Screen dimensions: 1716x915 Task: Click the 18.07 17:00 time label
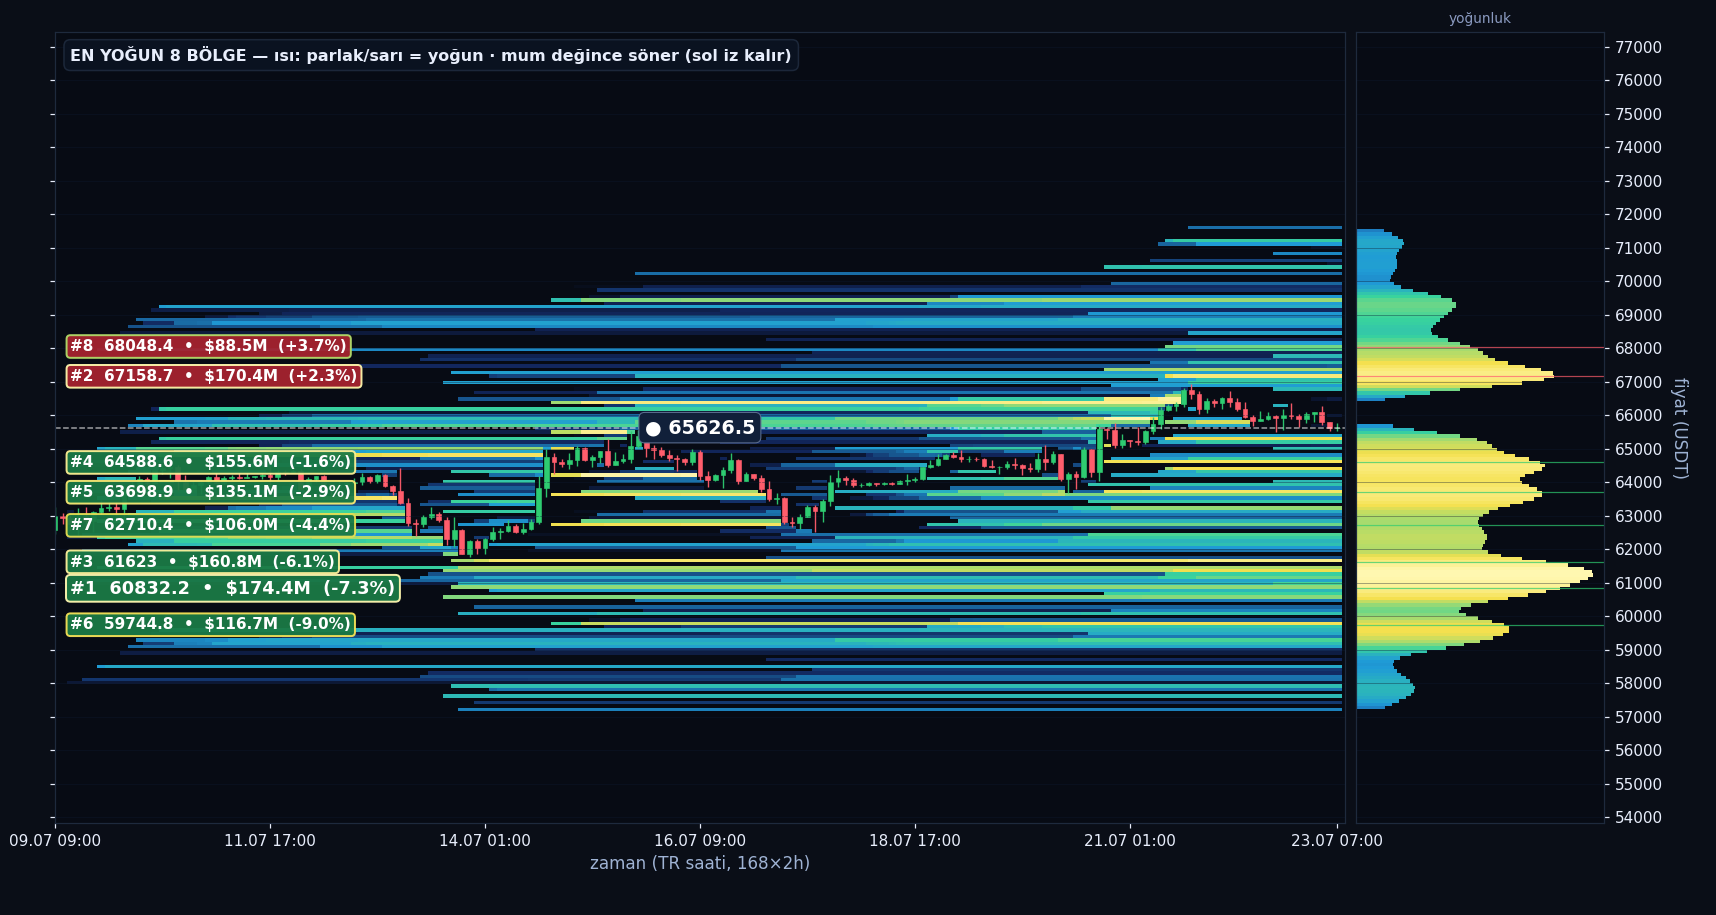click(915, 840)
